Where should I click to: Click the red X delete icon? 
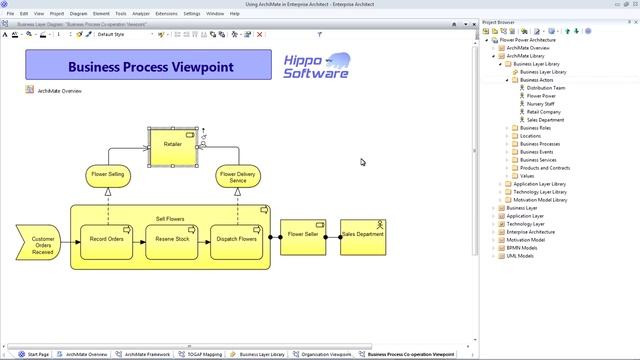point(259,34)
